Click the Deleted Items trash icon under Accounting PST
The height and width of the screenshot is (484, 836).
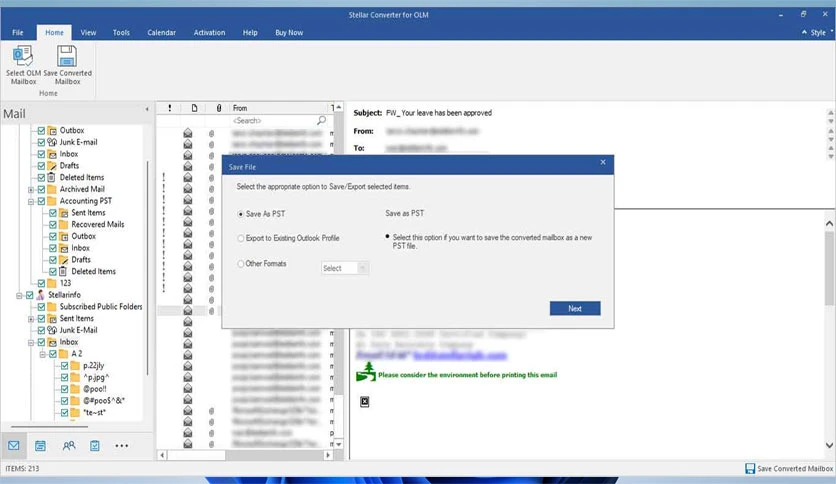pos(63,271)
